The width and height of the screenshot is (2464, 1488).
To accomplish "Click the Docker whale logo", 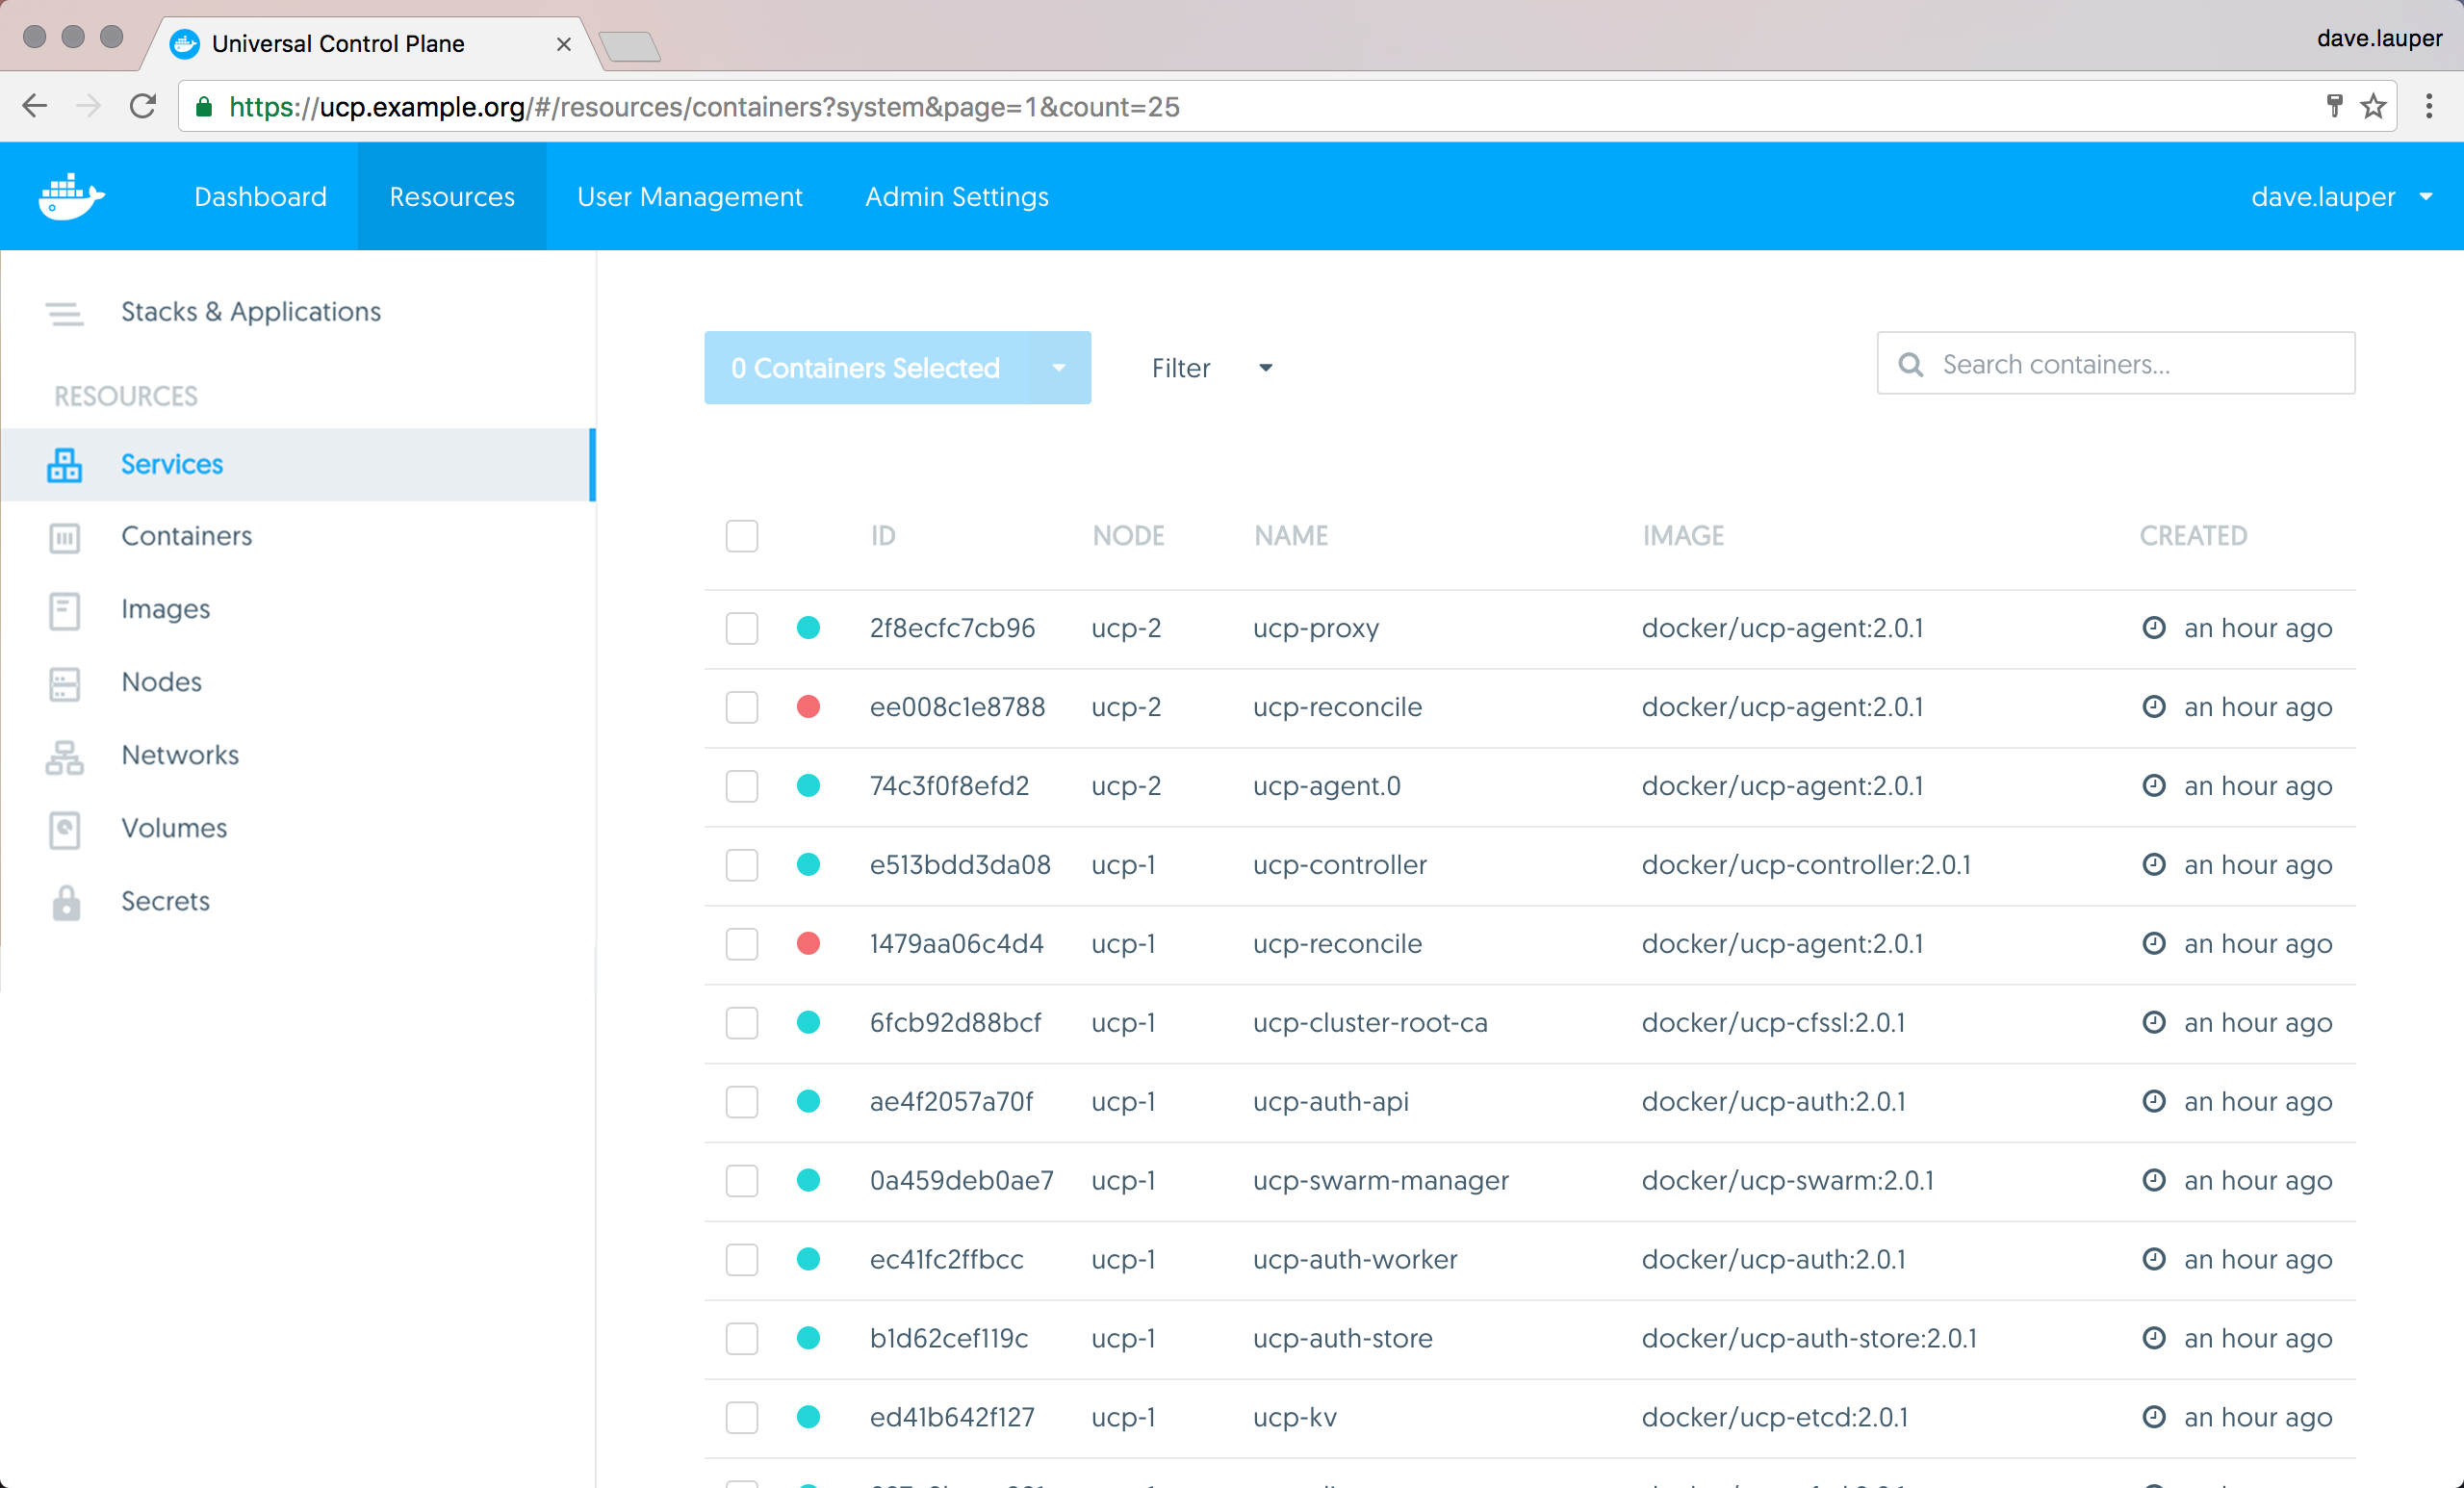I will coord(70,196).
